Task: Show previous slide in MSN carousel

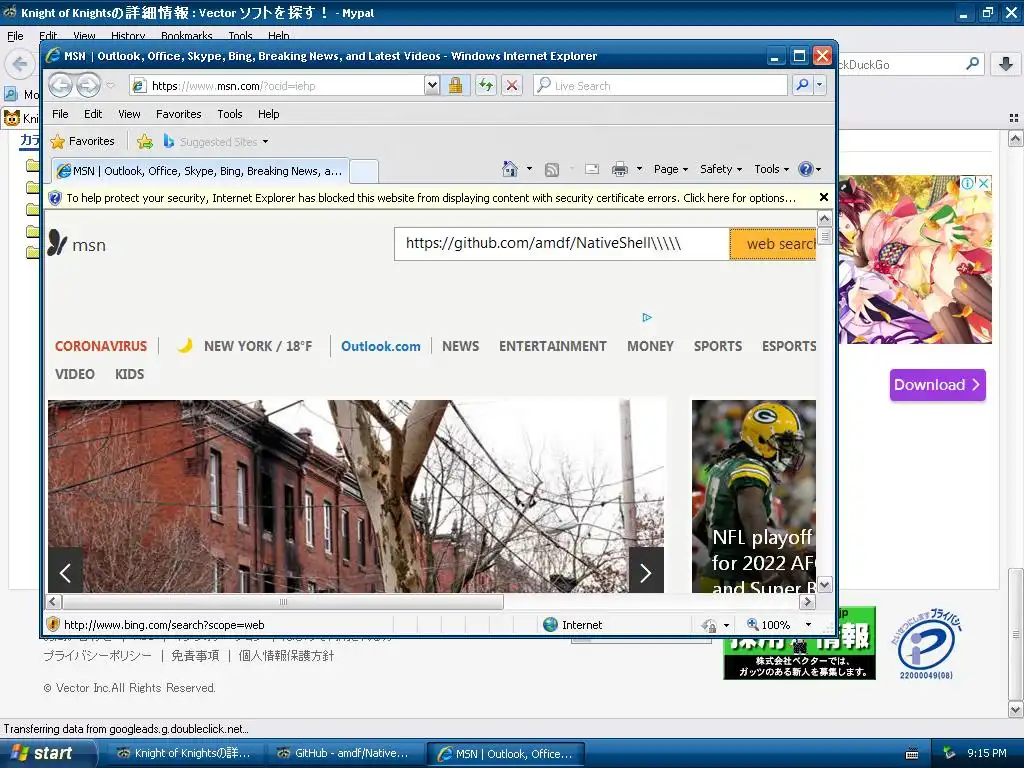Action: (65, 573)
